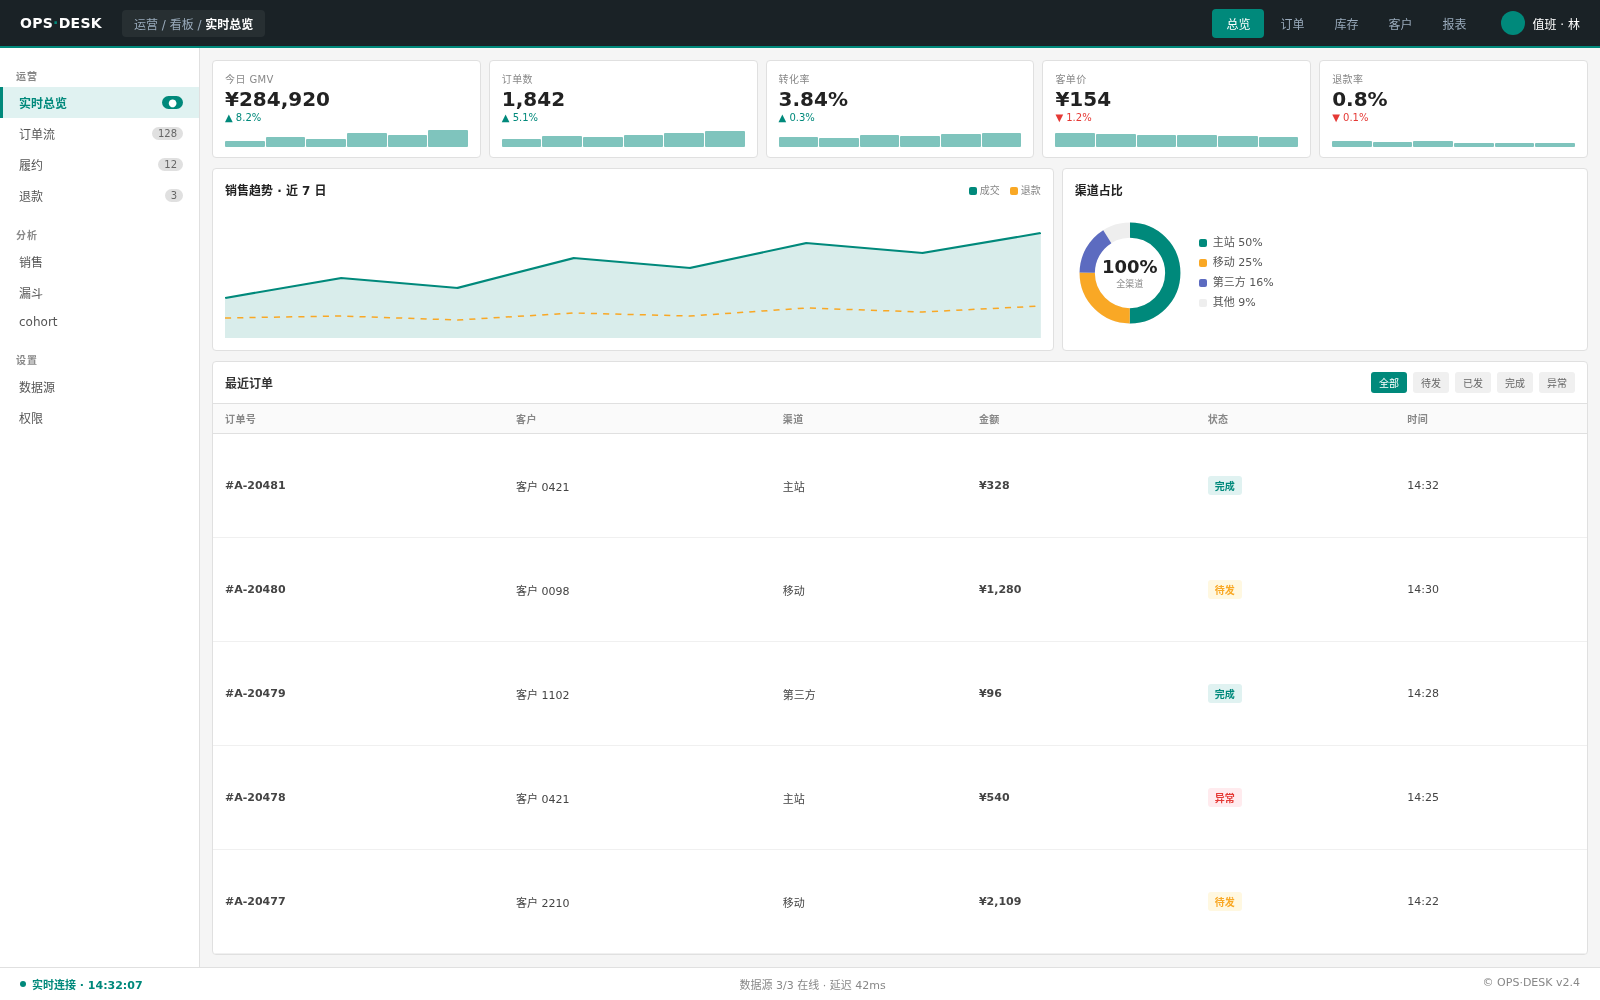The width and height of the screenshot is (1600, 1000).
Task: Open the 客单价 ¥154 card
Action: (x=1176, y=109)
